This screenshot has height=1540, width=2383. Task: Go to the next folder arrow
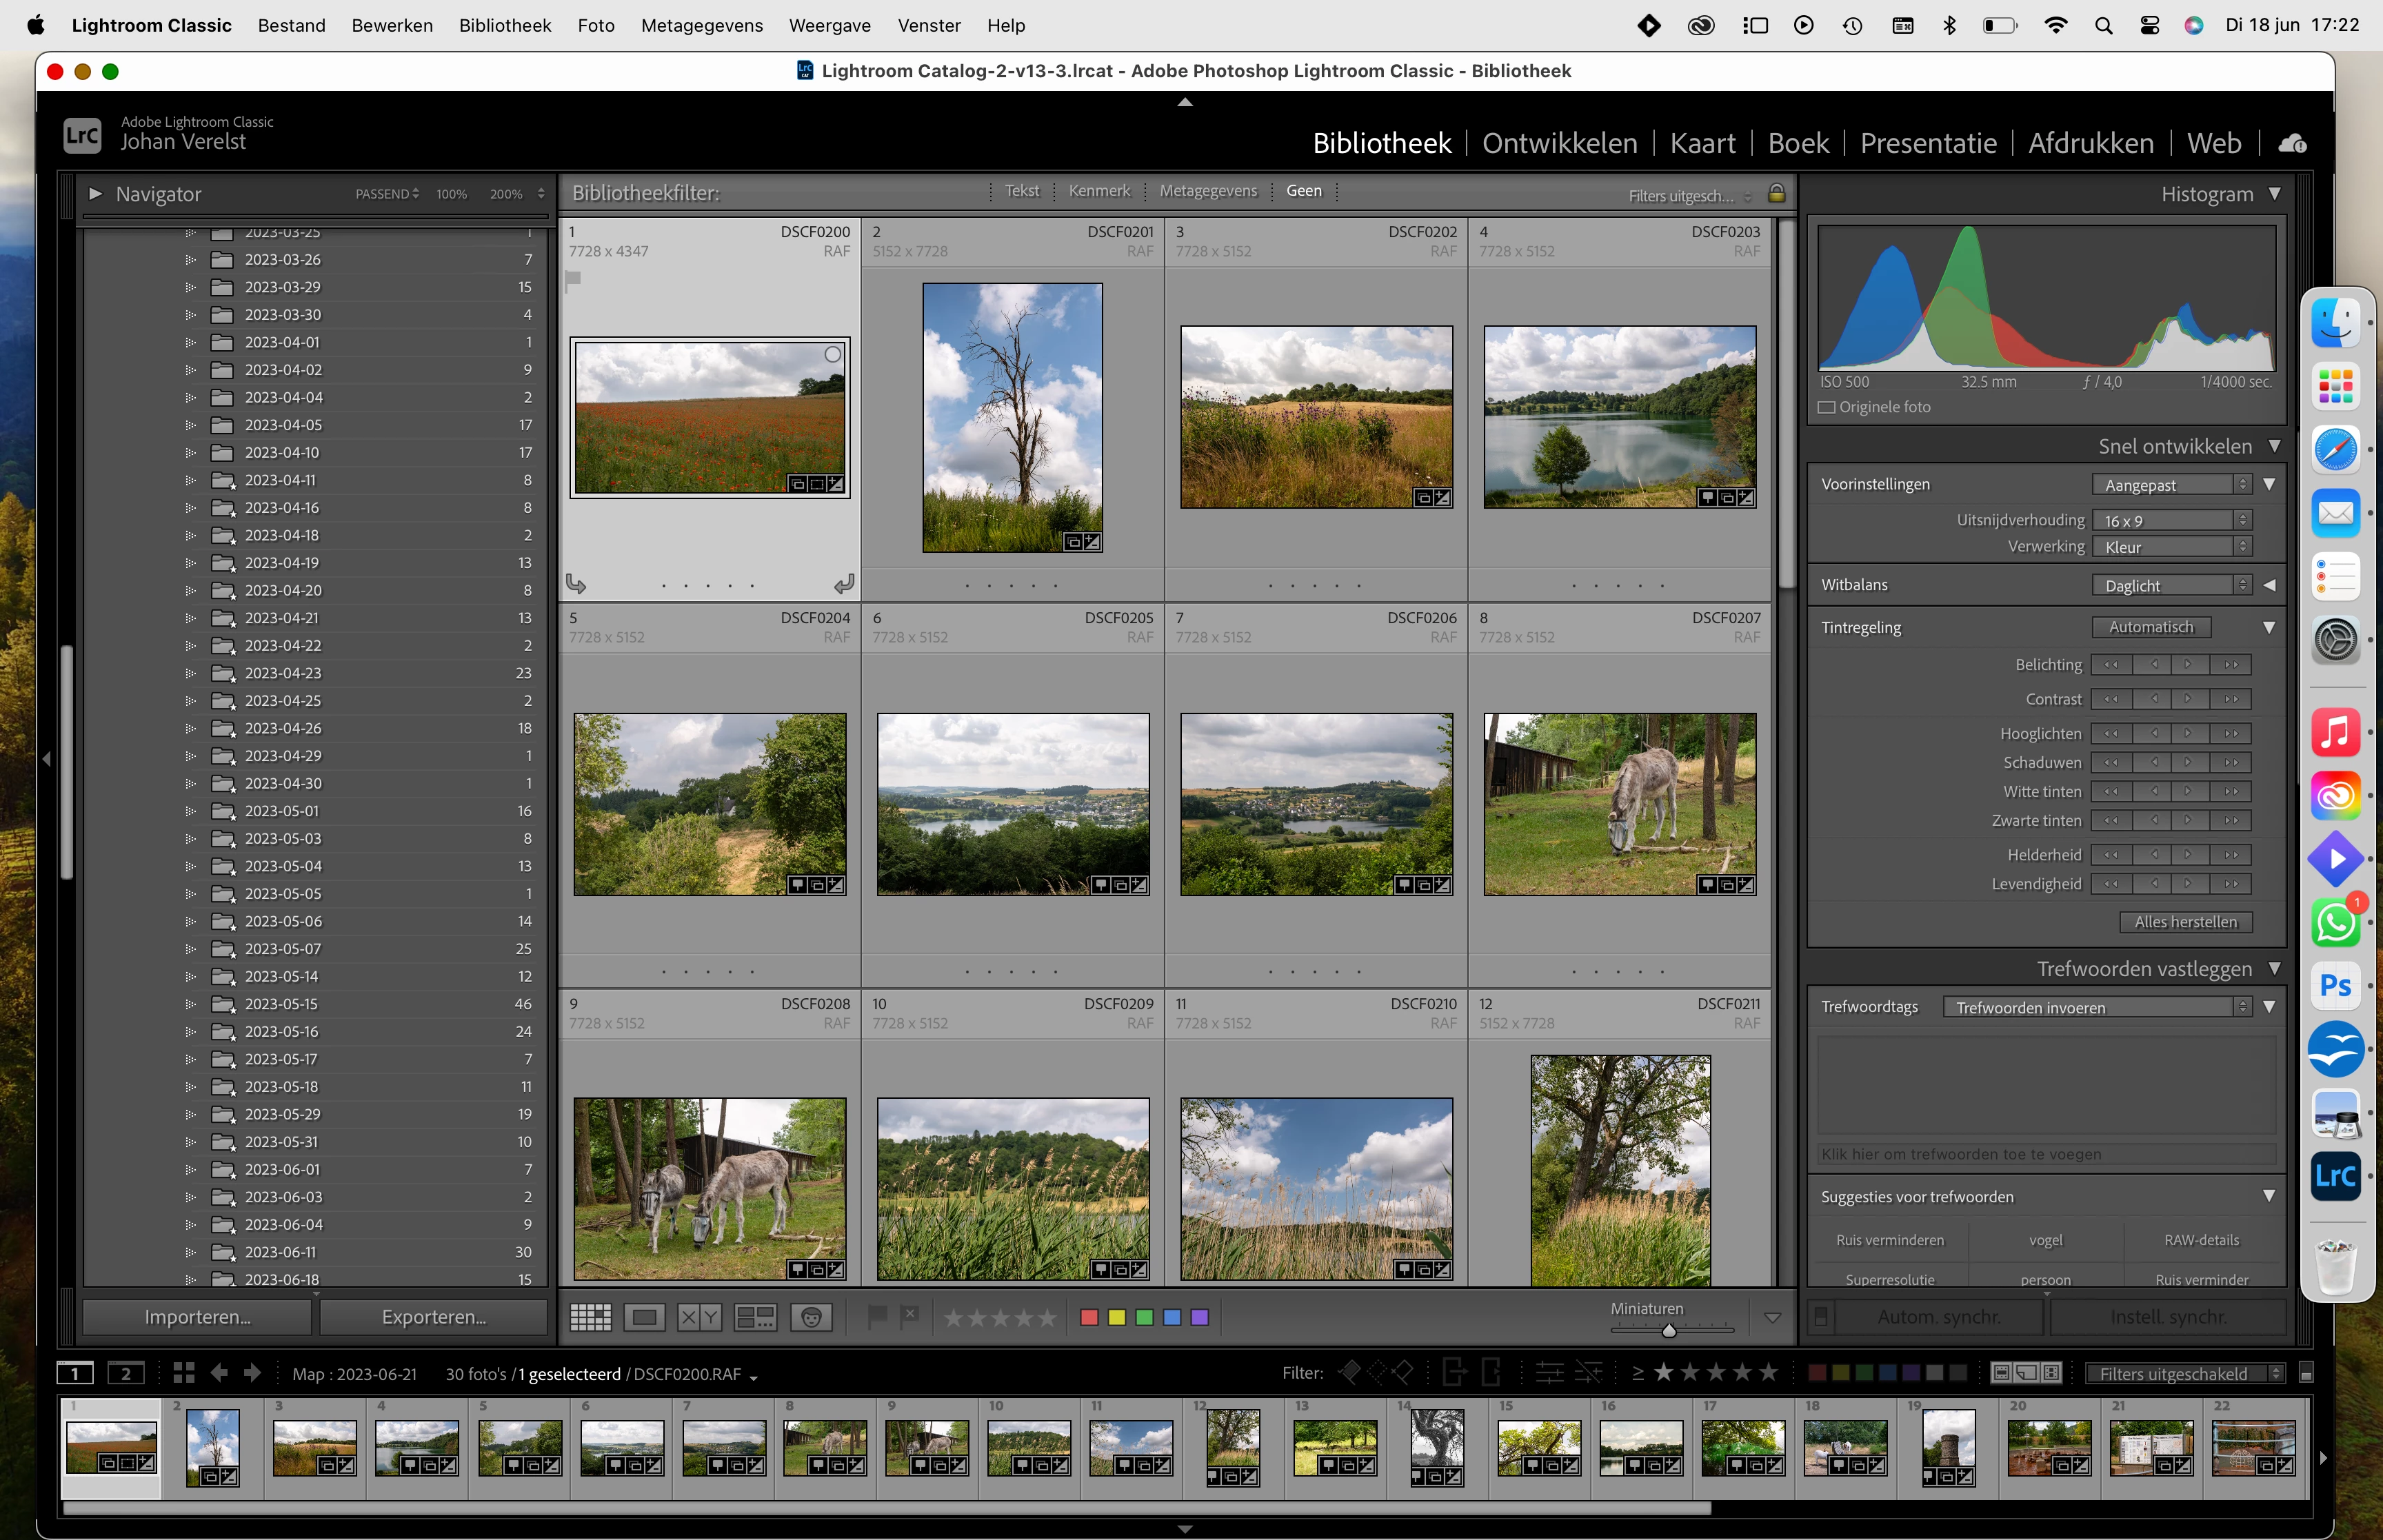[x=253, y=1373]
